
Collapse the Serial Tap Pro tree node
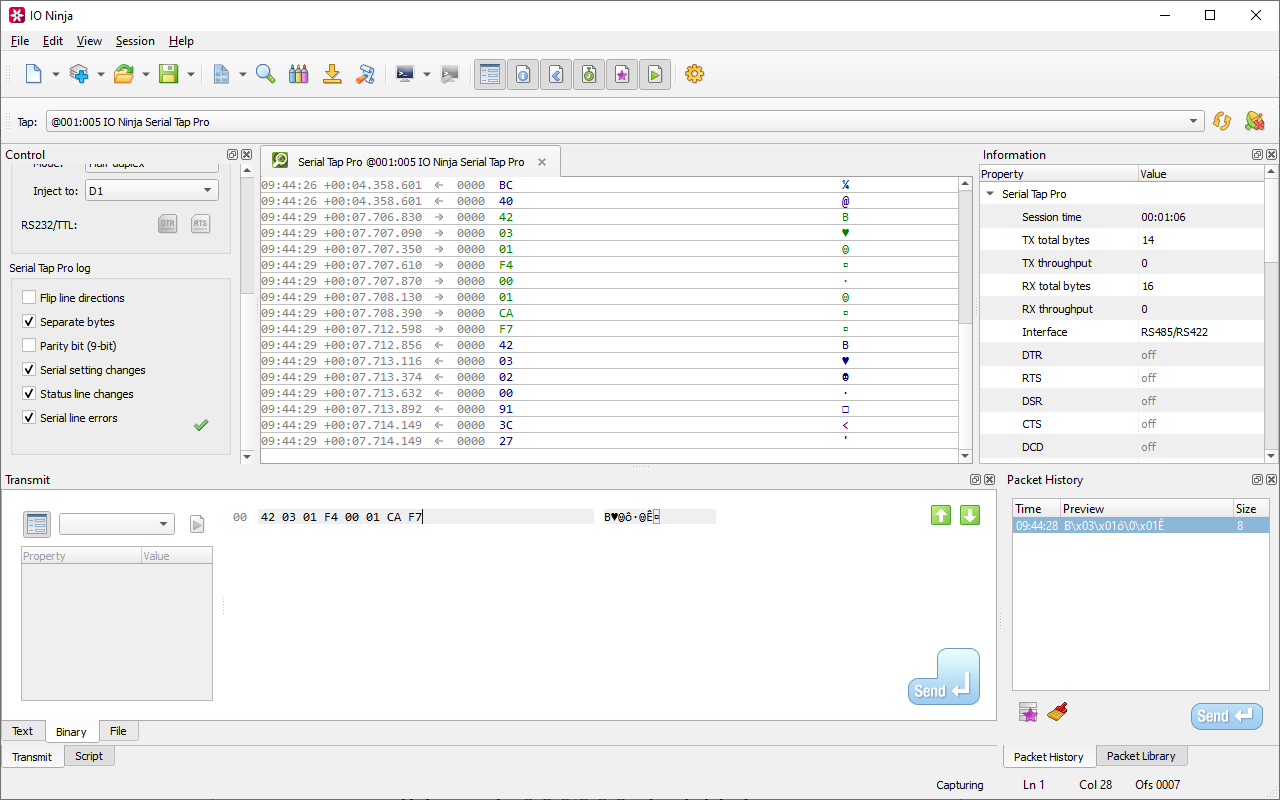coord(990,194)
